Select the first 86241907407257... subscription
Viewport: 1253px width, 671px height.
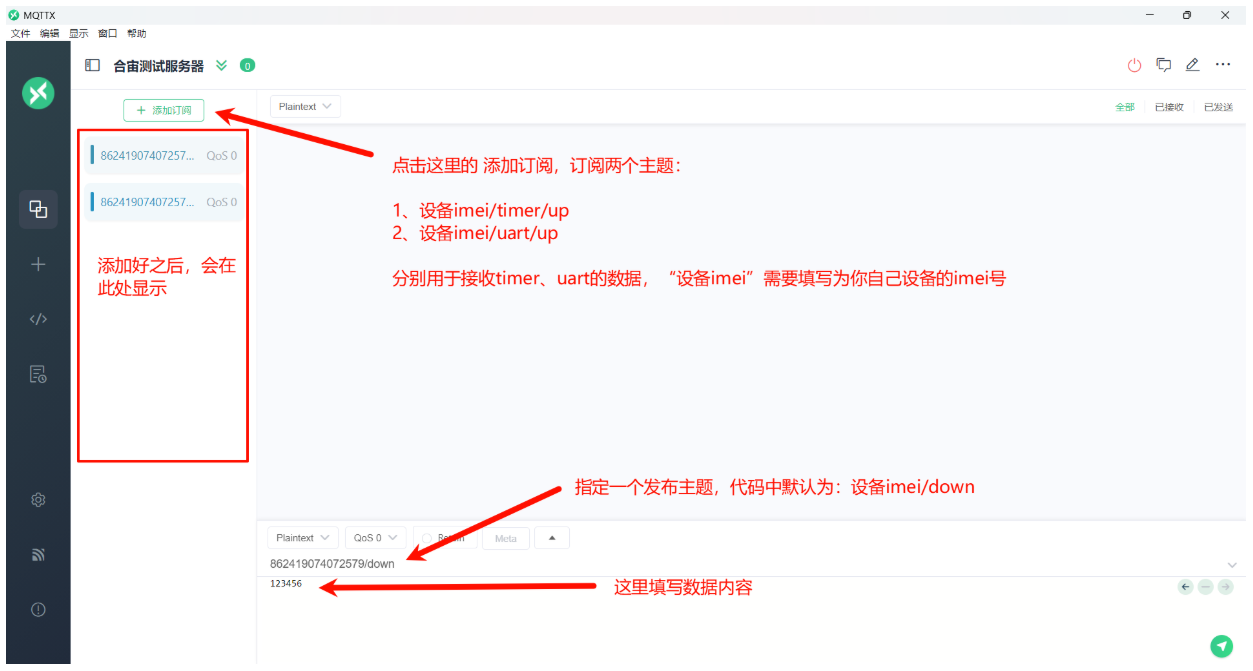pyautogui.click(x=164, y=155)
